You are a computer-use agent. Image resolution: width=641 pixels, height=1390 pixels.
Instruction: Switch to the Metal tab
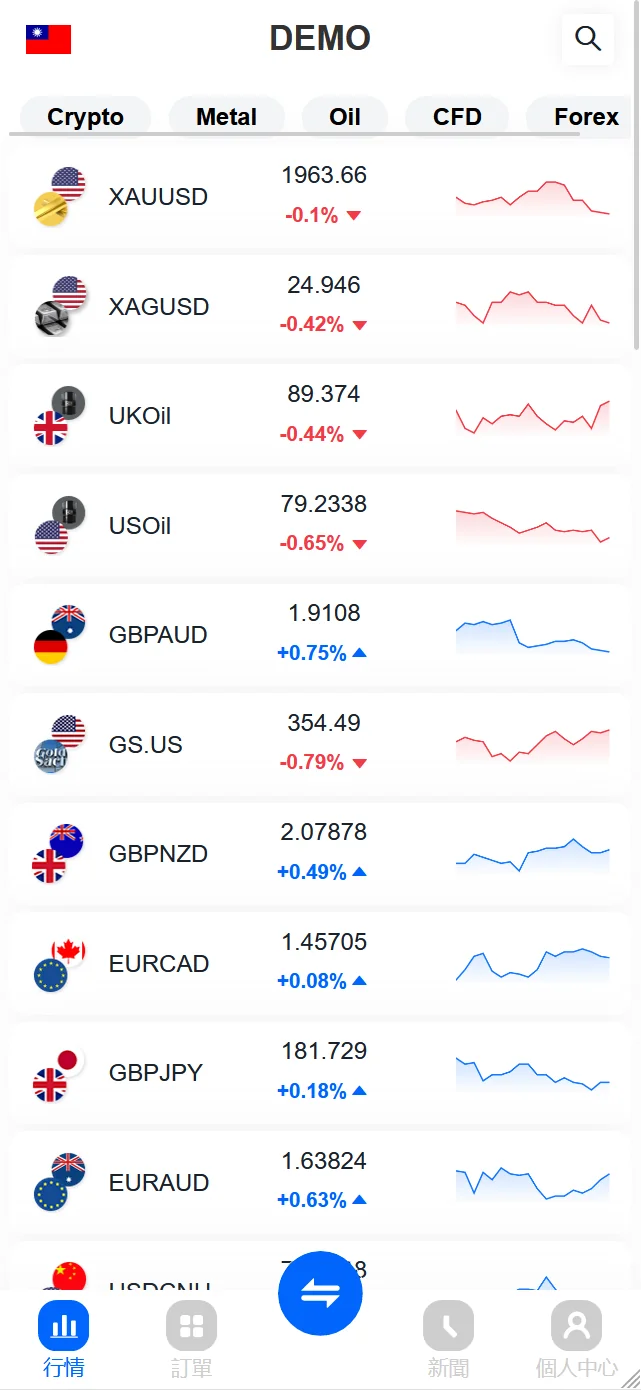point(226,117)
